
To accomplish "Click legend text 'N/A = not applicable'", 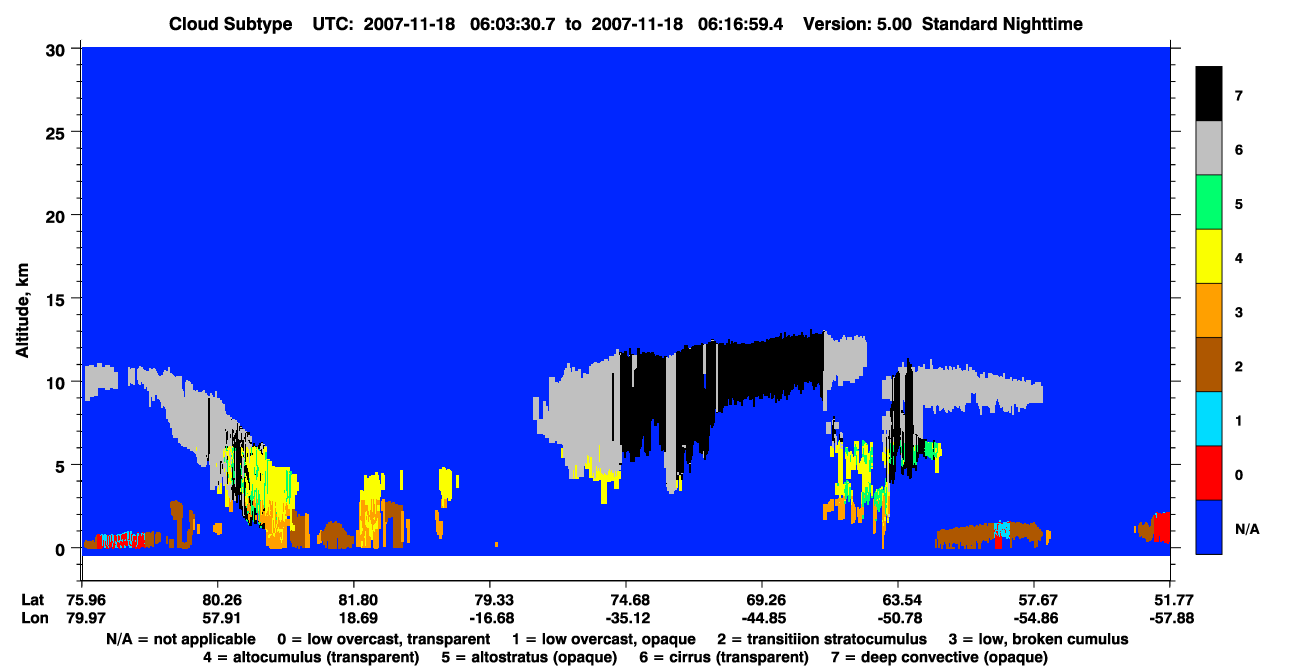I will coord(179,639).
